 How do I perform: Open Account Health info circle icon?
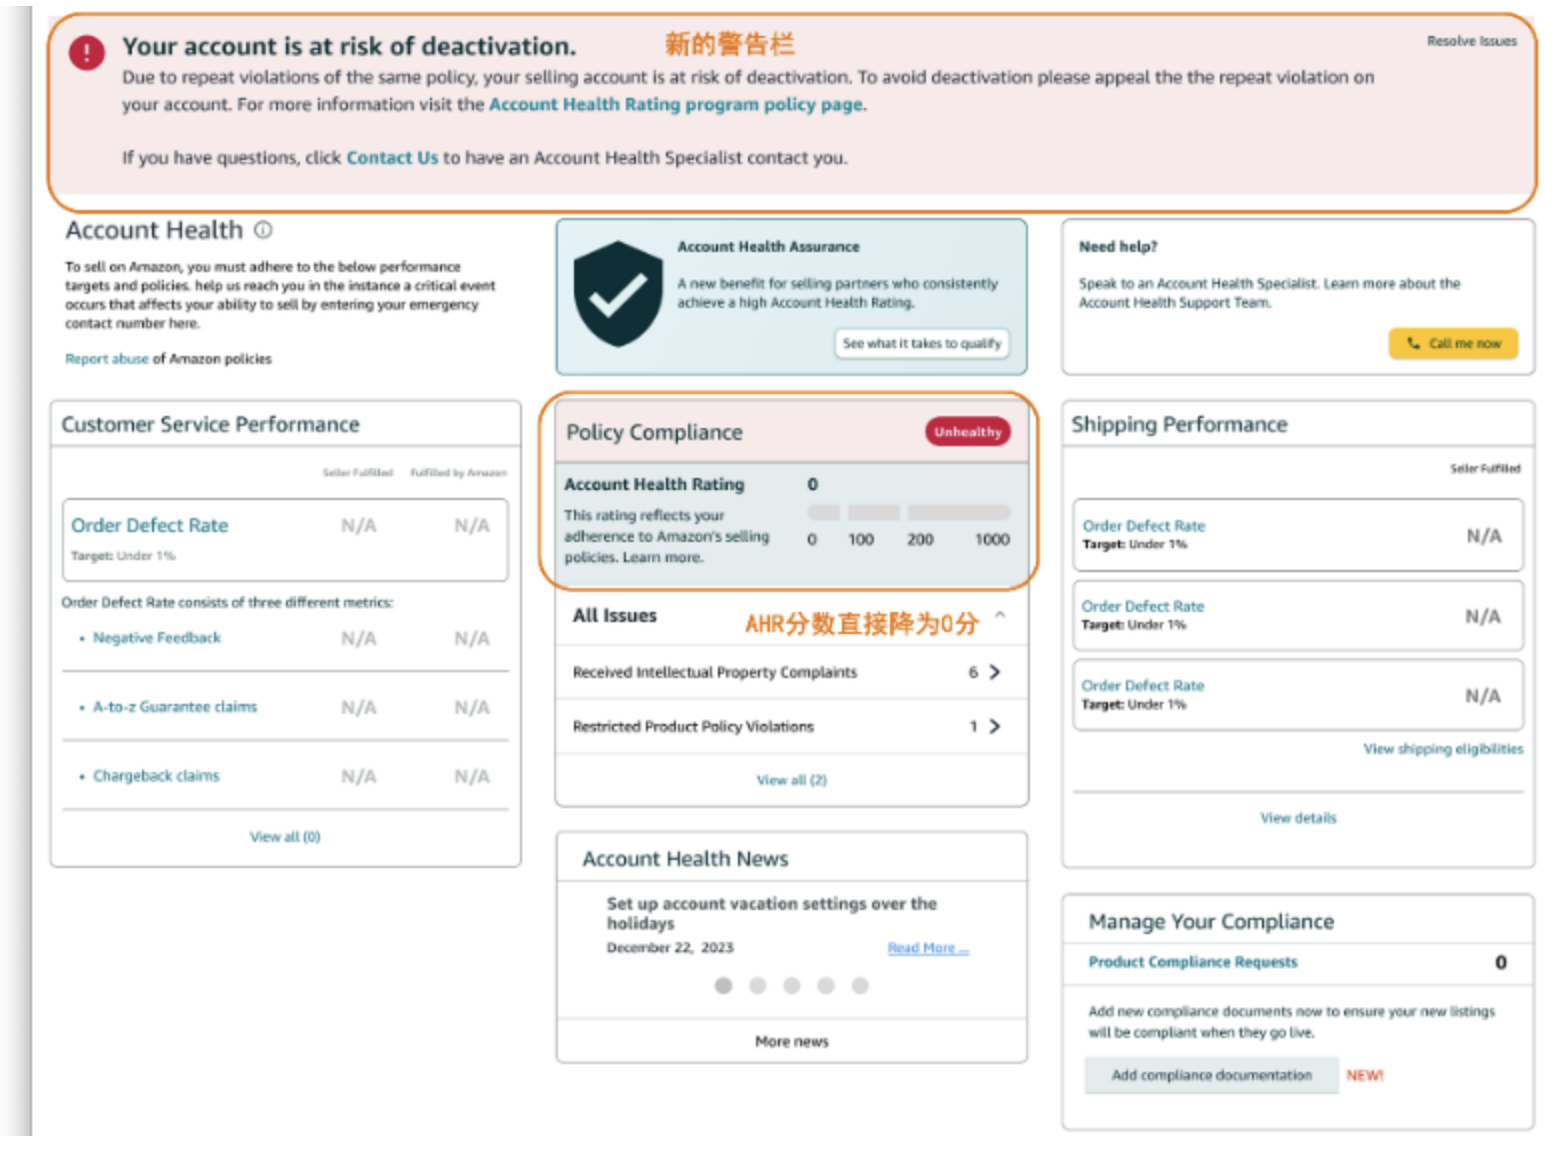pyautogui.click(x=263, y=230)
